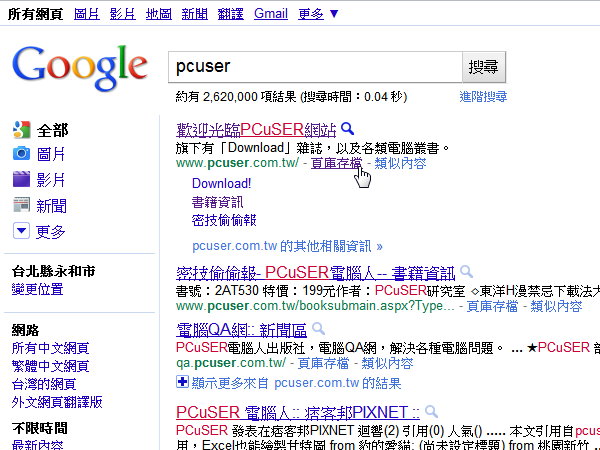The height and width of the screenshot is (450, 600).
Task: Open preview magnifier beside 痞客邦PIXNET result
Action: pos(431,412)
